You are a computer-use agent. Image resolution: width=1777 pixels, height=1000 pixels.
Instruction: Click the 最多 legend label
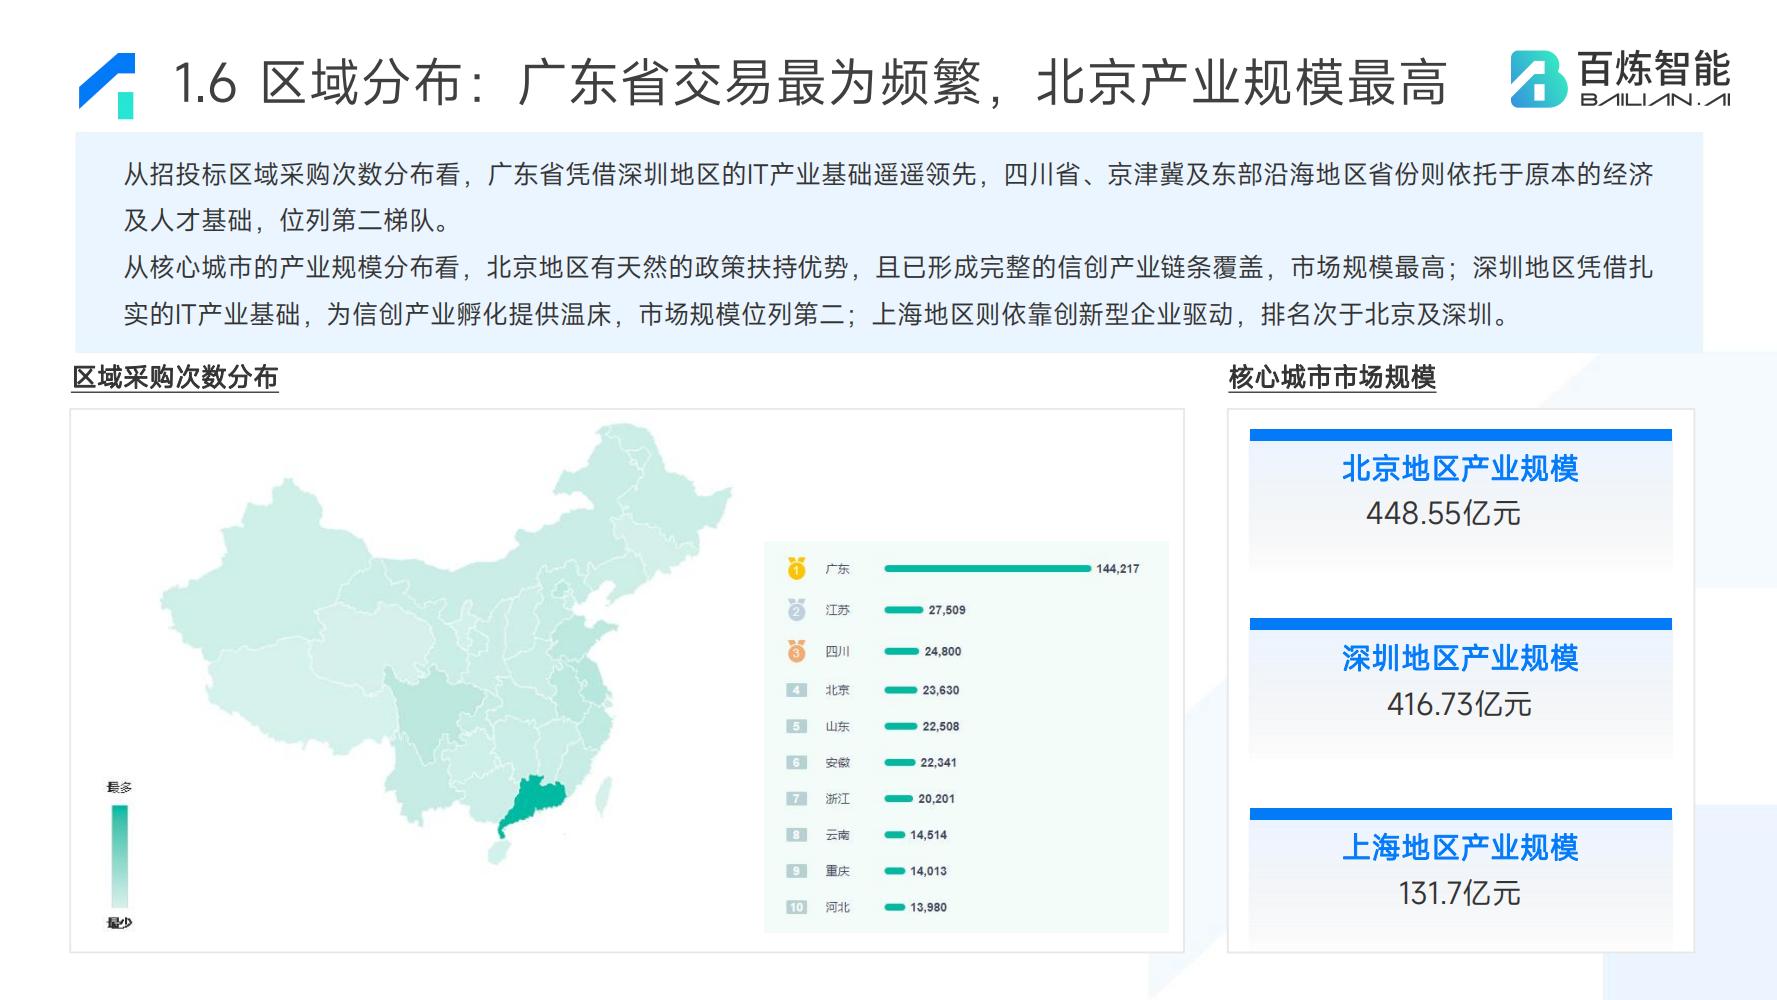pos(119,787)
